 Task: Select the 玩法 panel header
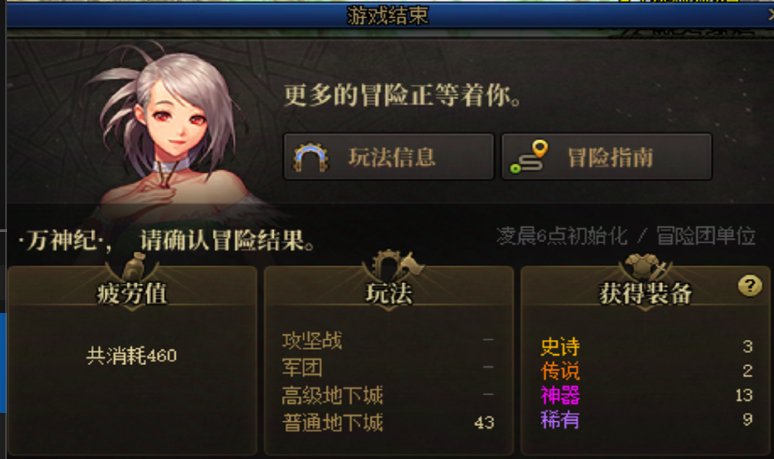[389, 293]
